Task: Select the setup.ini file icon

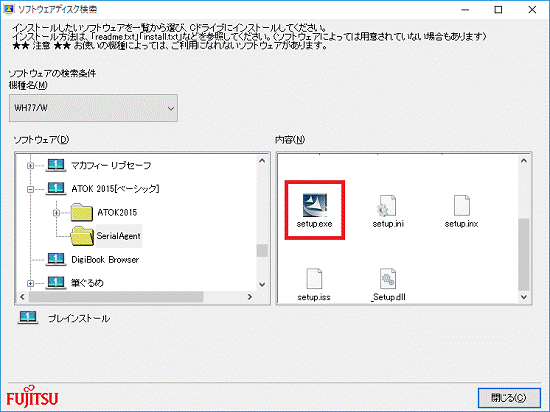Action: click(x=387, y=205)
